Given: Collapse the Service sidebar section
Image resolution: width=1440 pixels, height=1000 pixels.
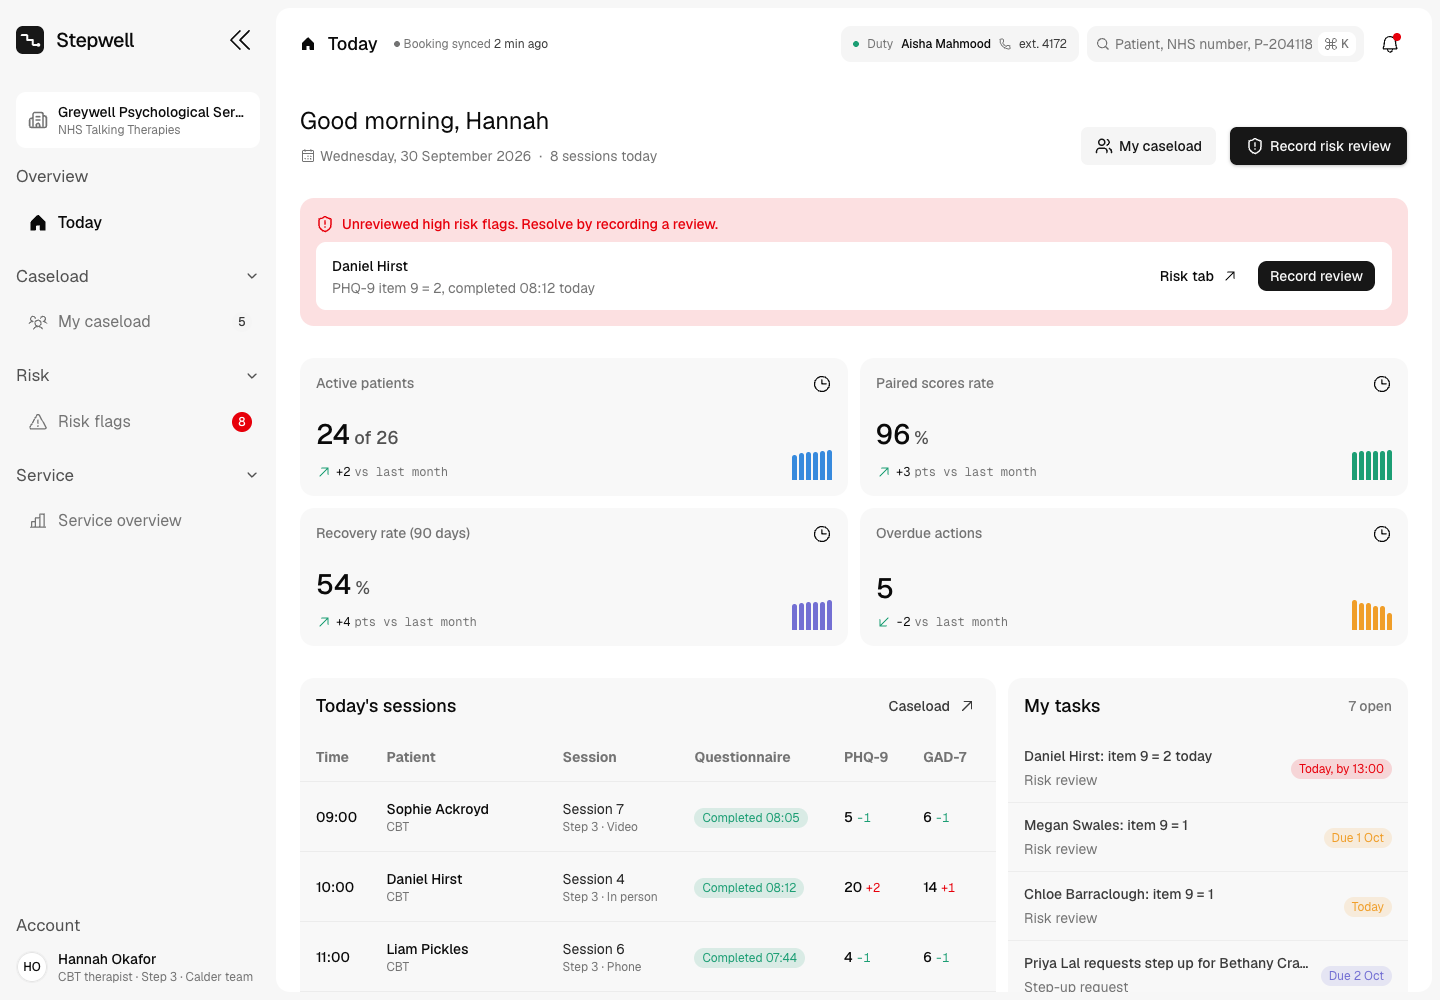Looking at the screenshot, I should click(252, 475).
